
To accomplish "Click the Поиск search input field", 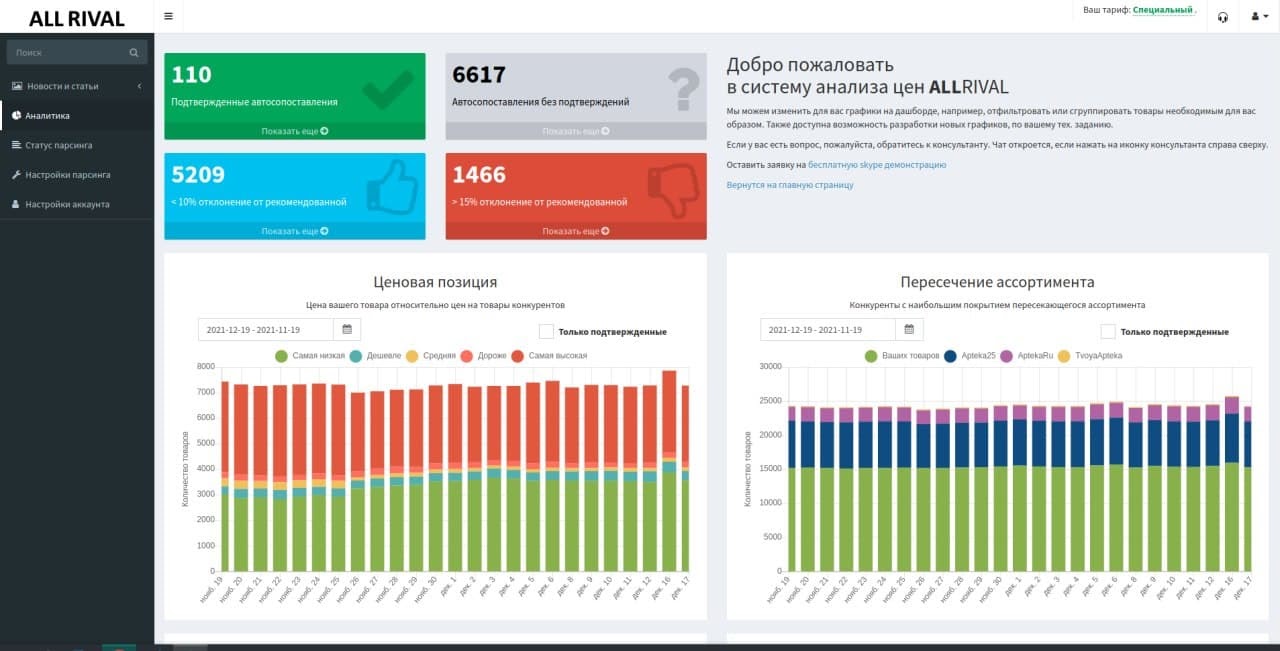I will (68, 52).
